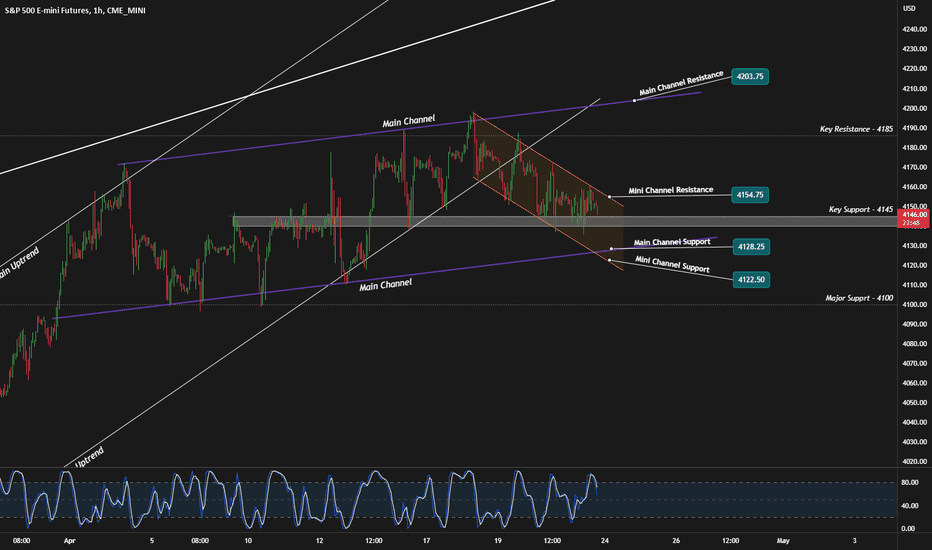Click the gray key support zone rectangle
The image size is (932, 550).
[564, 221]
